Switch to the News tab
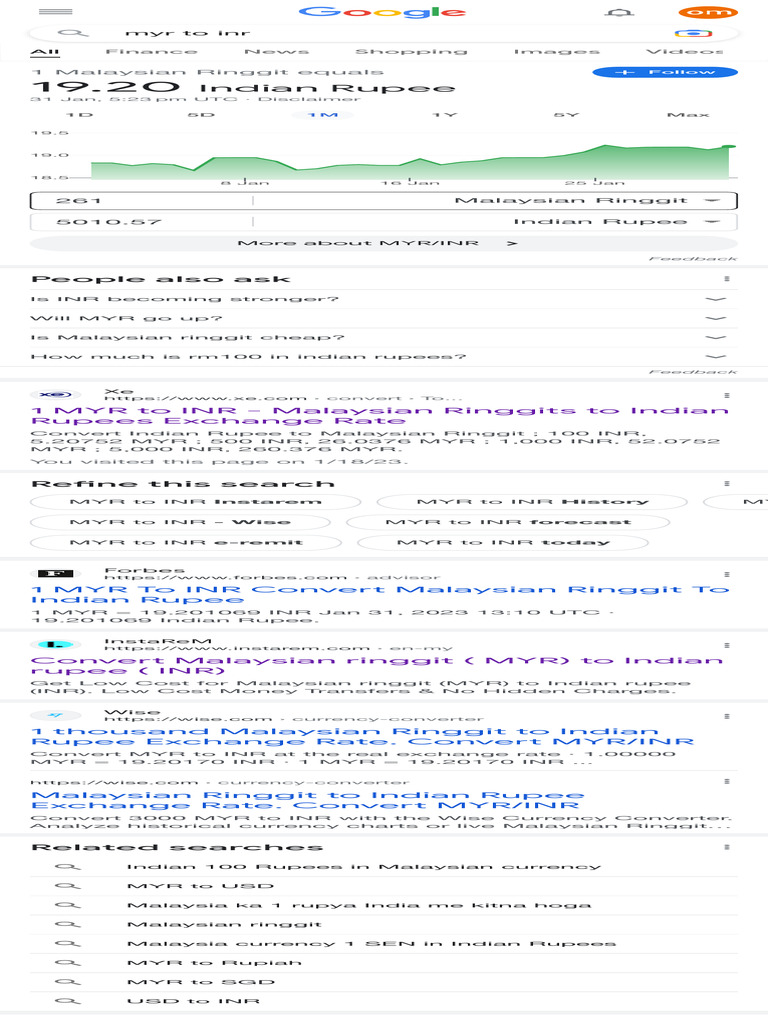Image resolution: width=768 pixels, height=1024 pixels. click(x=276, y=51)
